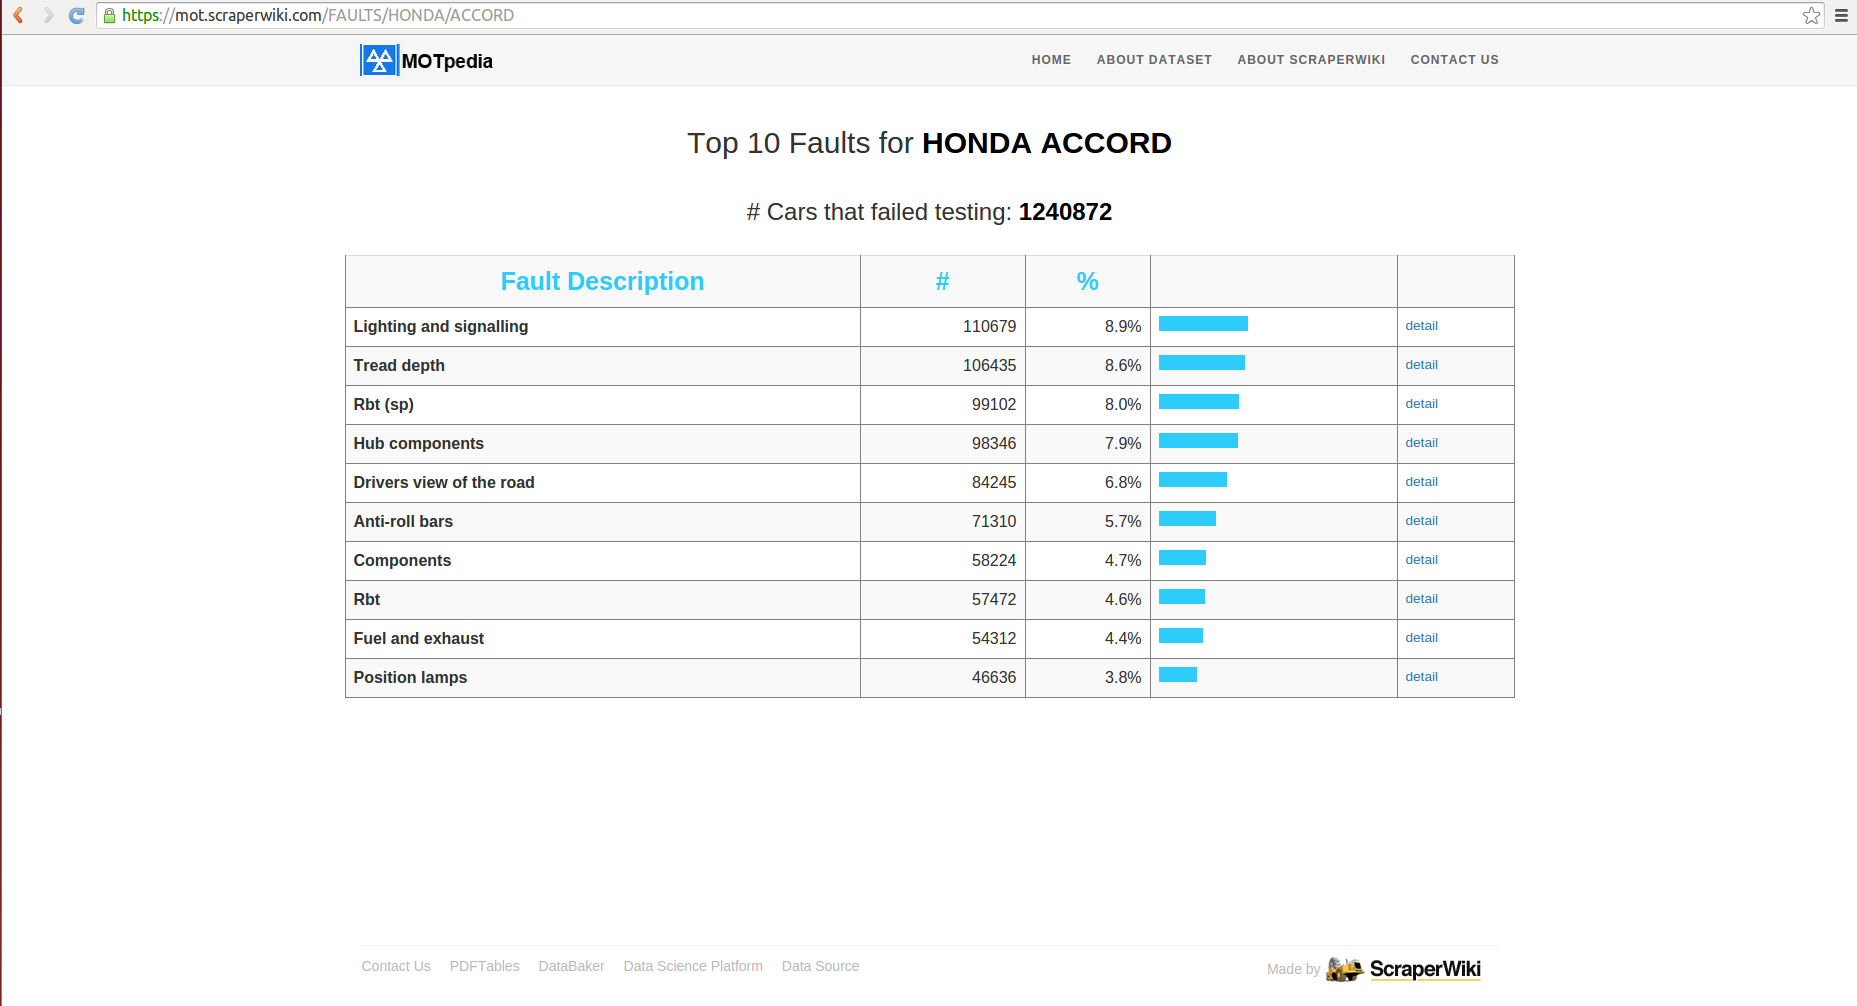Click the MOTpedia brand text
This screenshot has height=1006, width=1857.
point(447,61)
